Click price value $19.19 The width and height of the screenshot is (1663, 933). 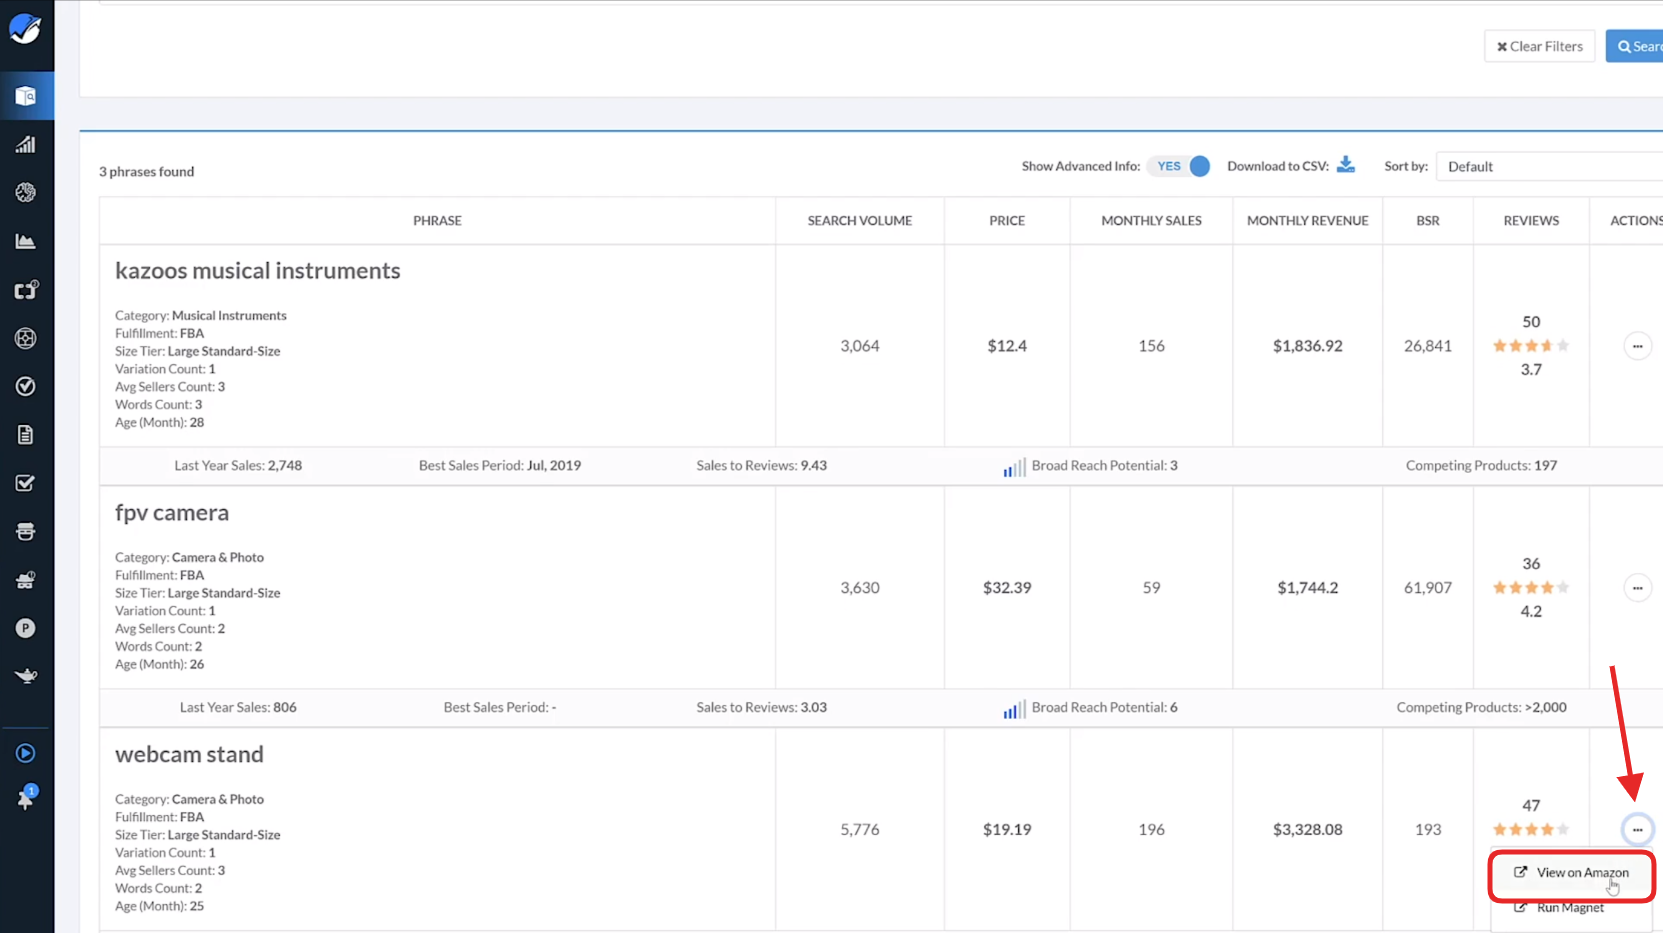1007,830
